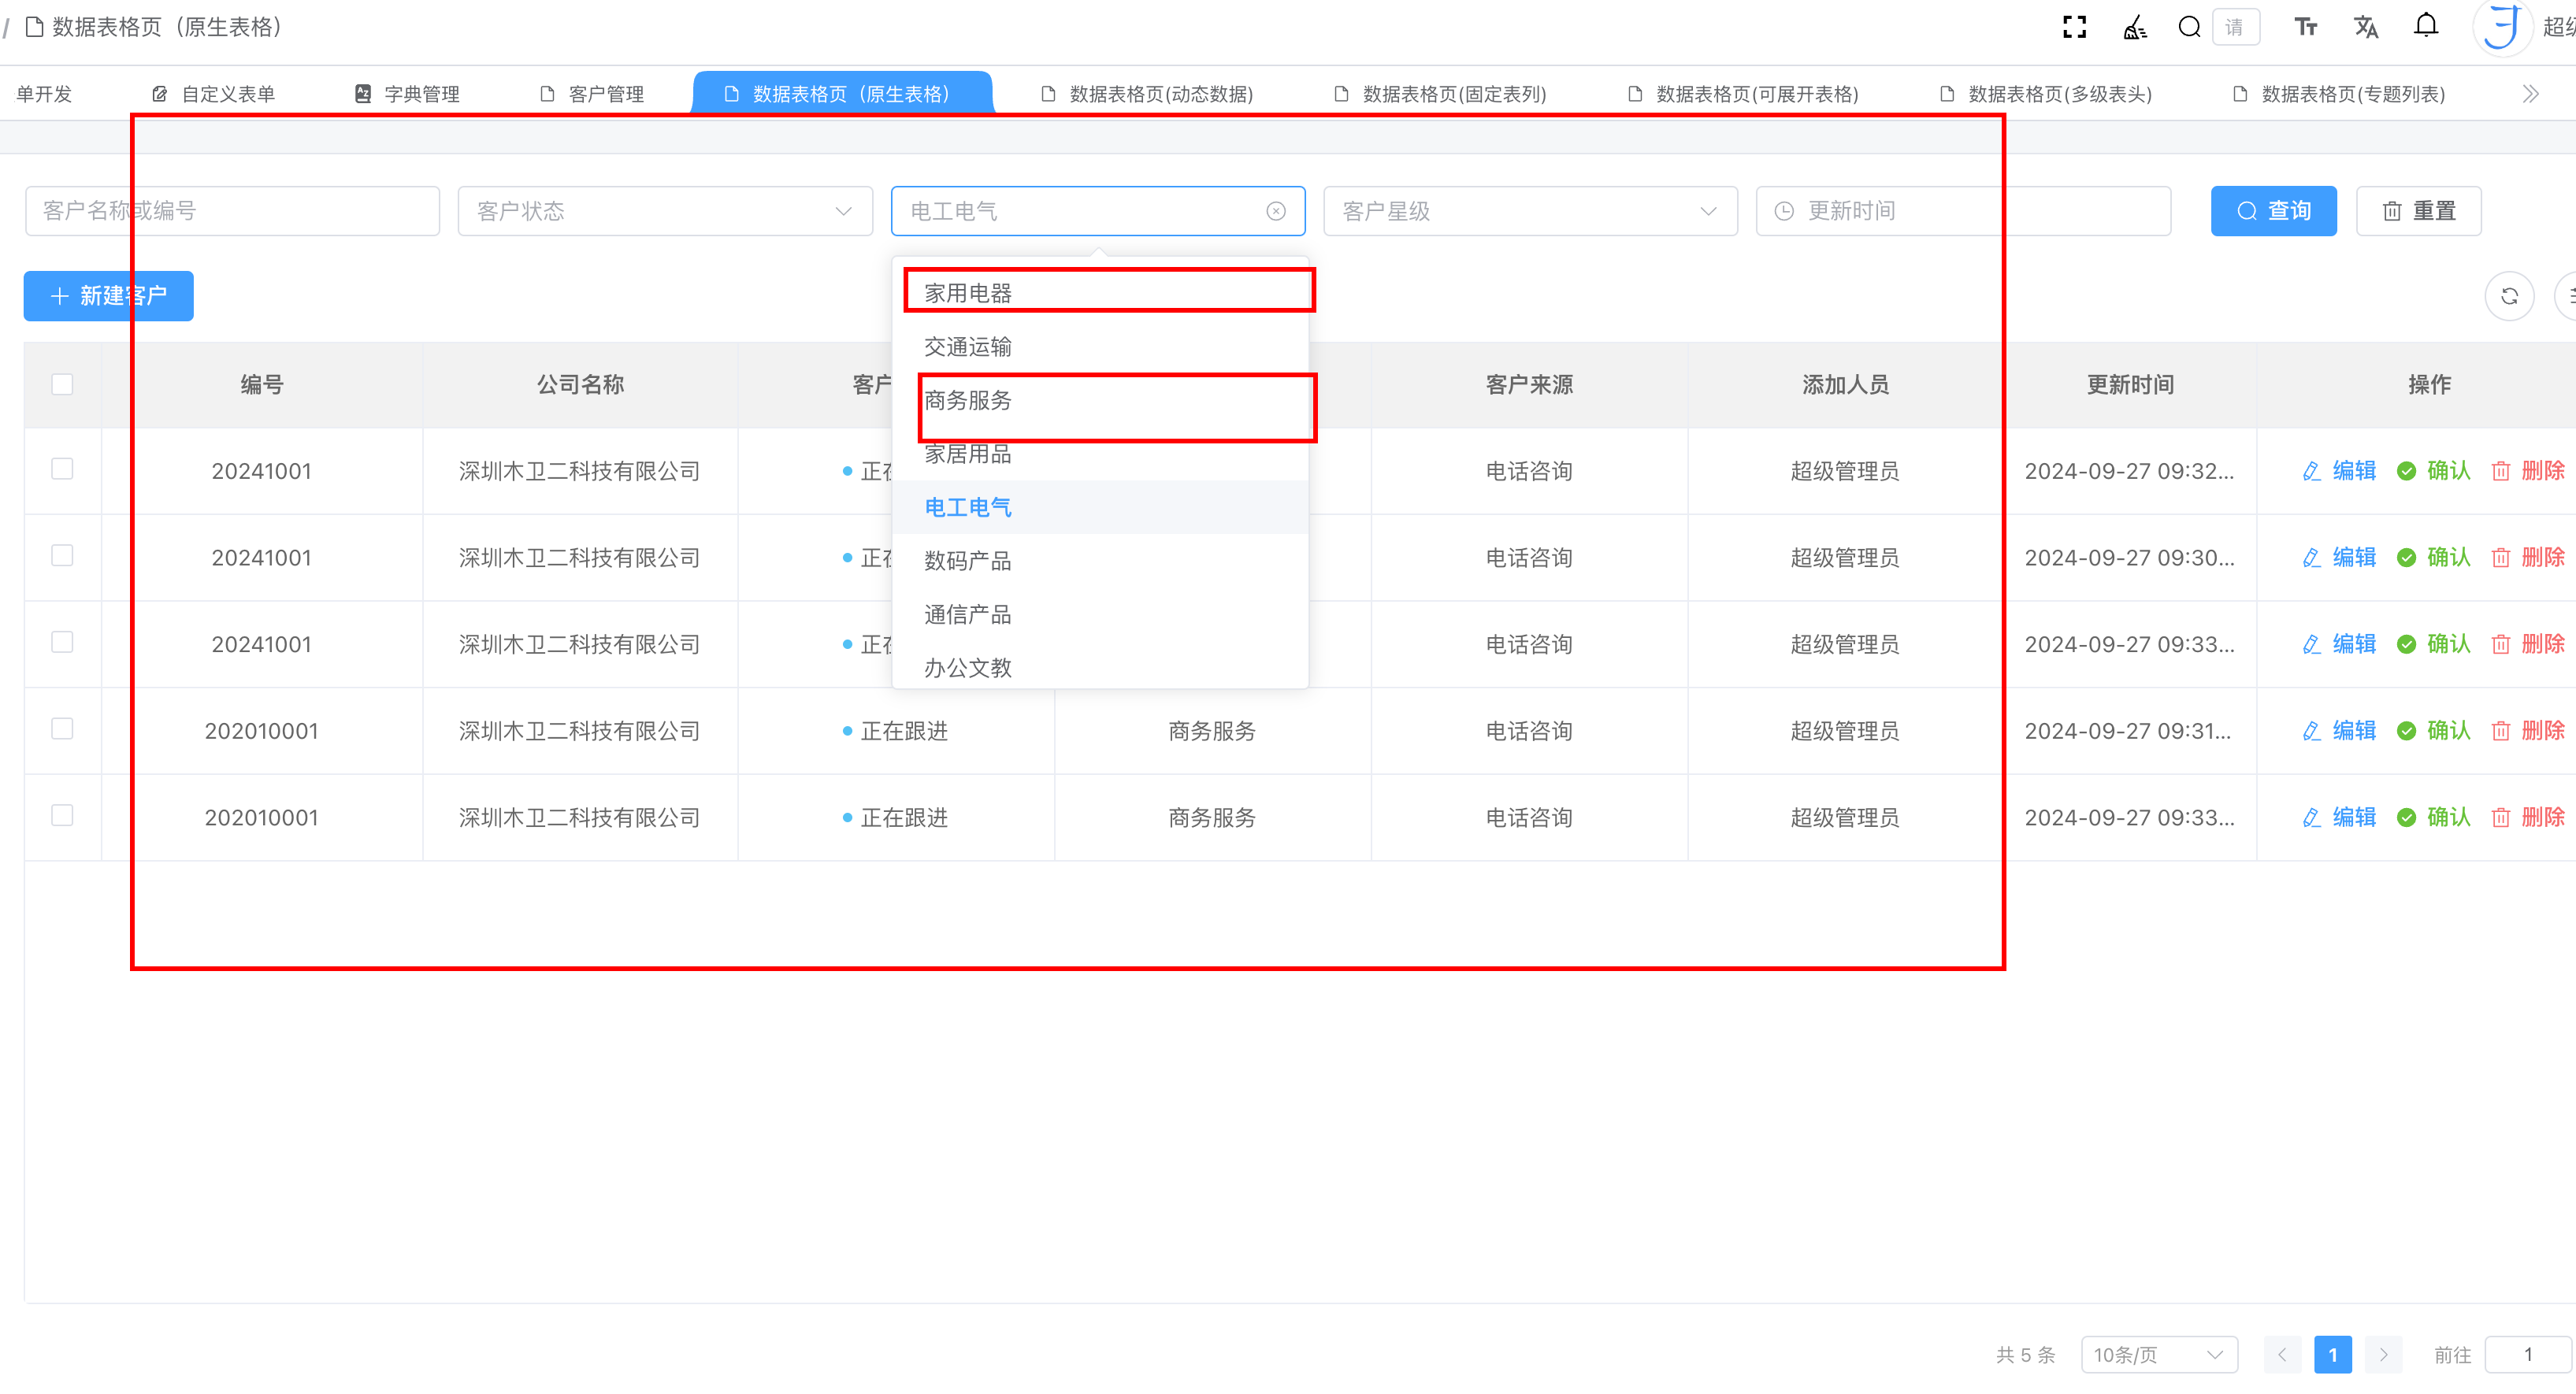The image size is (2576, 1394).
Task: Click the fullscreen toggle icon
Action: coord(2074,27)
